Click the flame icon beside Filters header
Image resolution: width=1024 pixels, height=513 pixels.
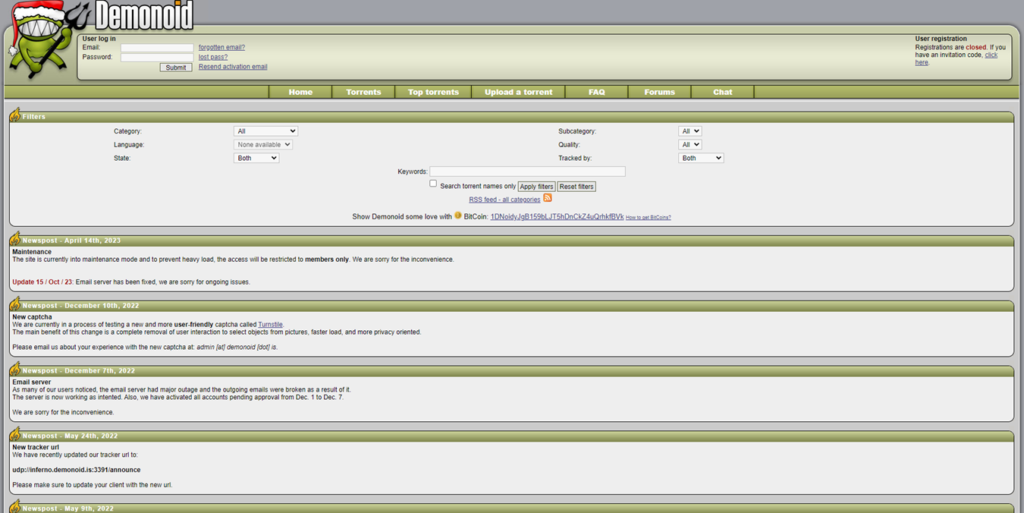[14, 115]
